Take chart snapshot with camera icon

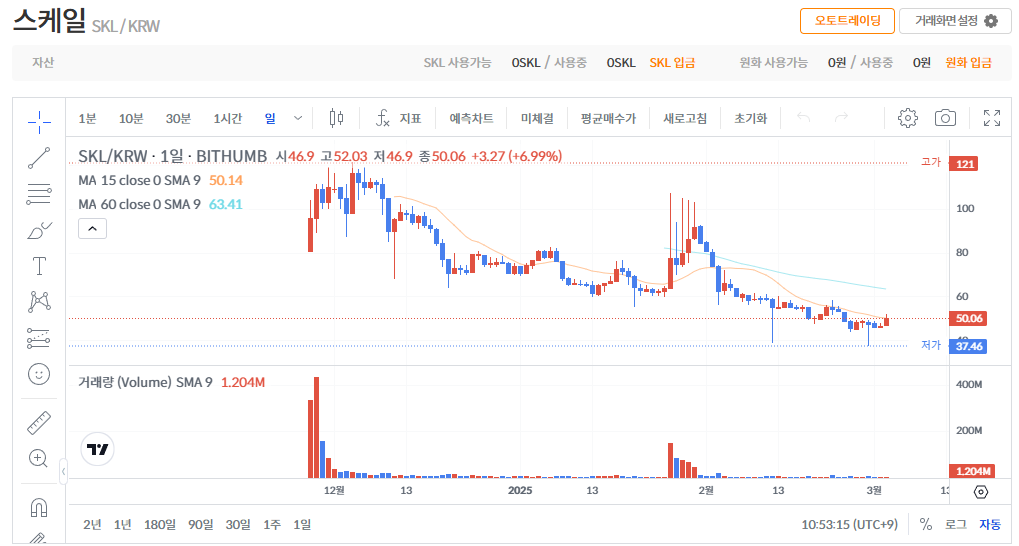[946, 118]
